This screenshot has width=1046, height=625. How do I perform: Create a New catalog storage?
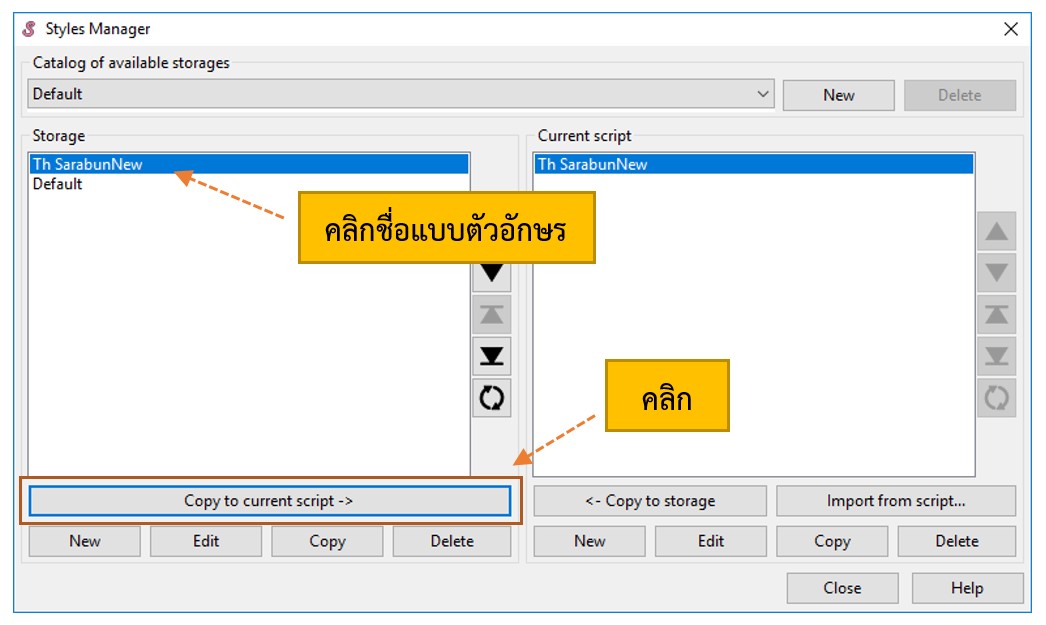[838, 95]
